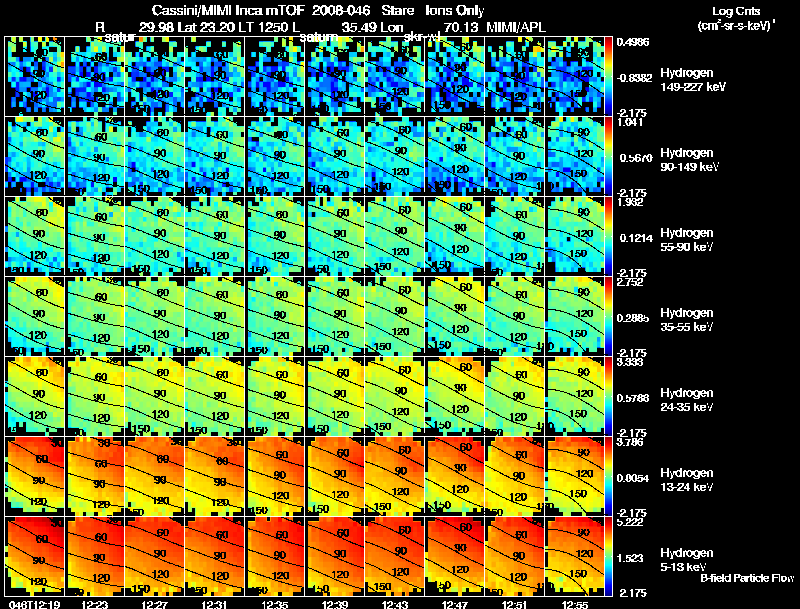The height and width of the screenshot is (609, 800).
Task: Click the 'Lat 23.20' header value
Action: click(x=204, y=27)
